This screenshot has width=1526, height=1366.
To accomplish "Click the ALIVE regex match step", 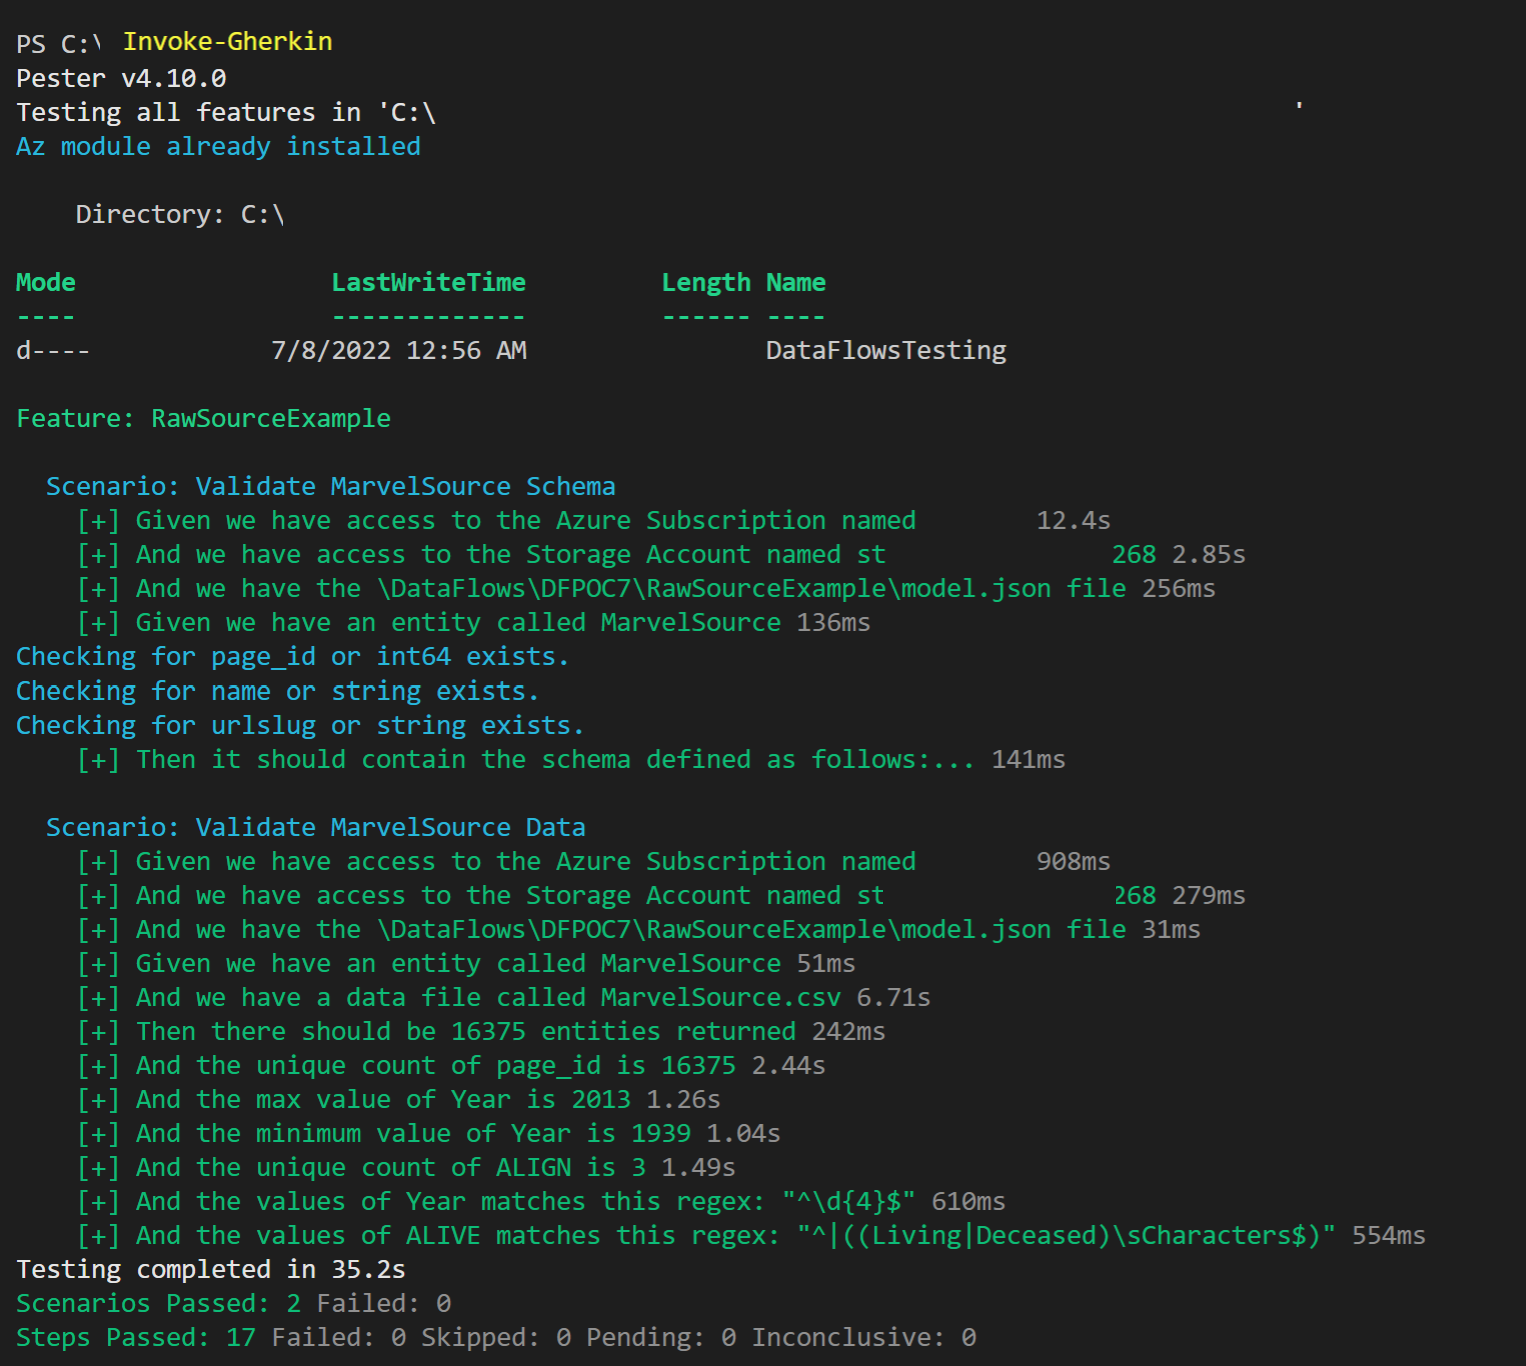I will click(752, 1236).
